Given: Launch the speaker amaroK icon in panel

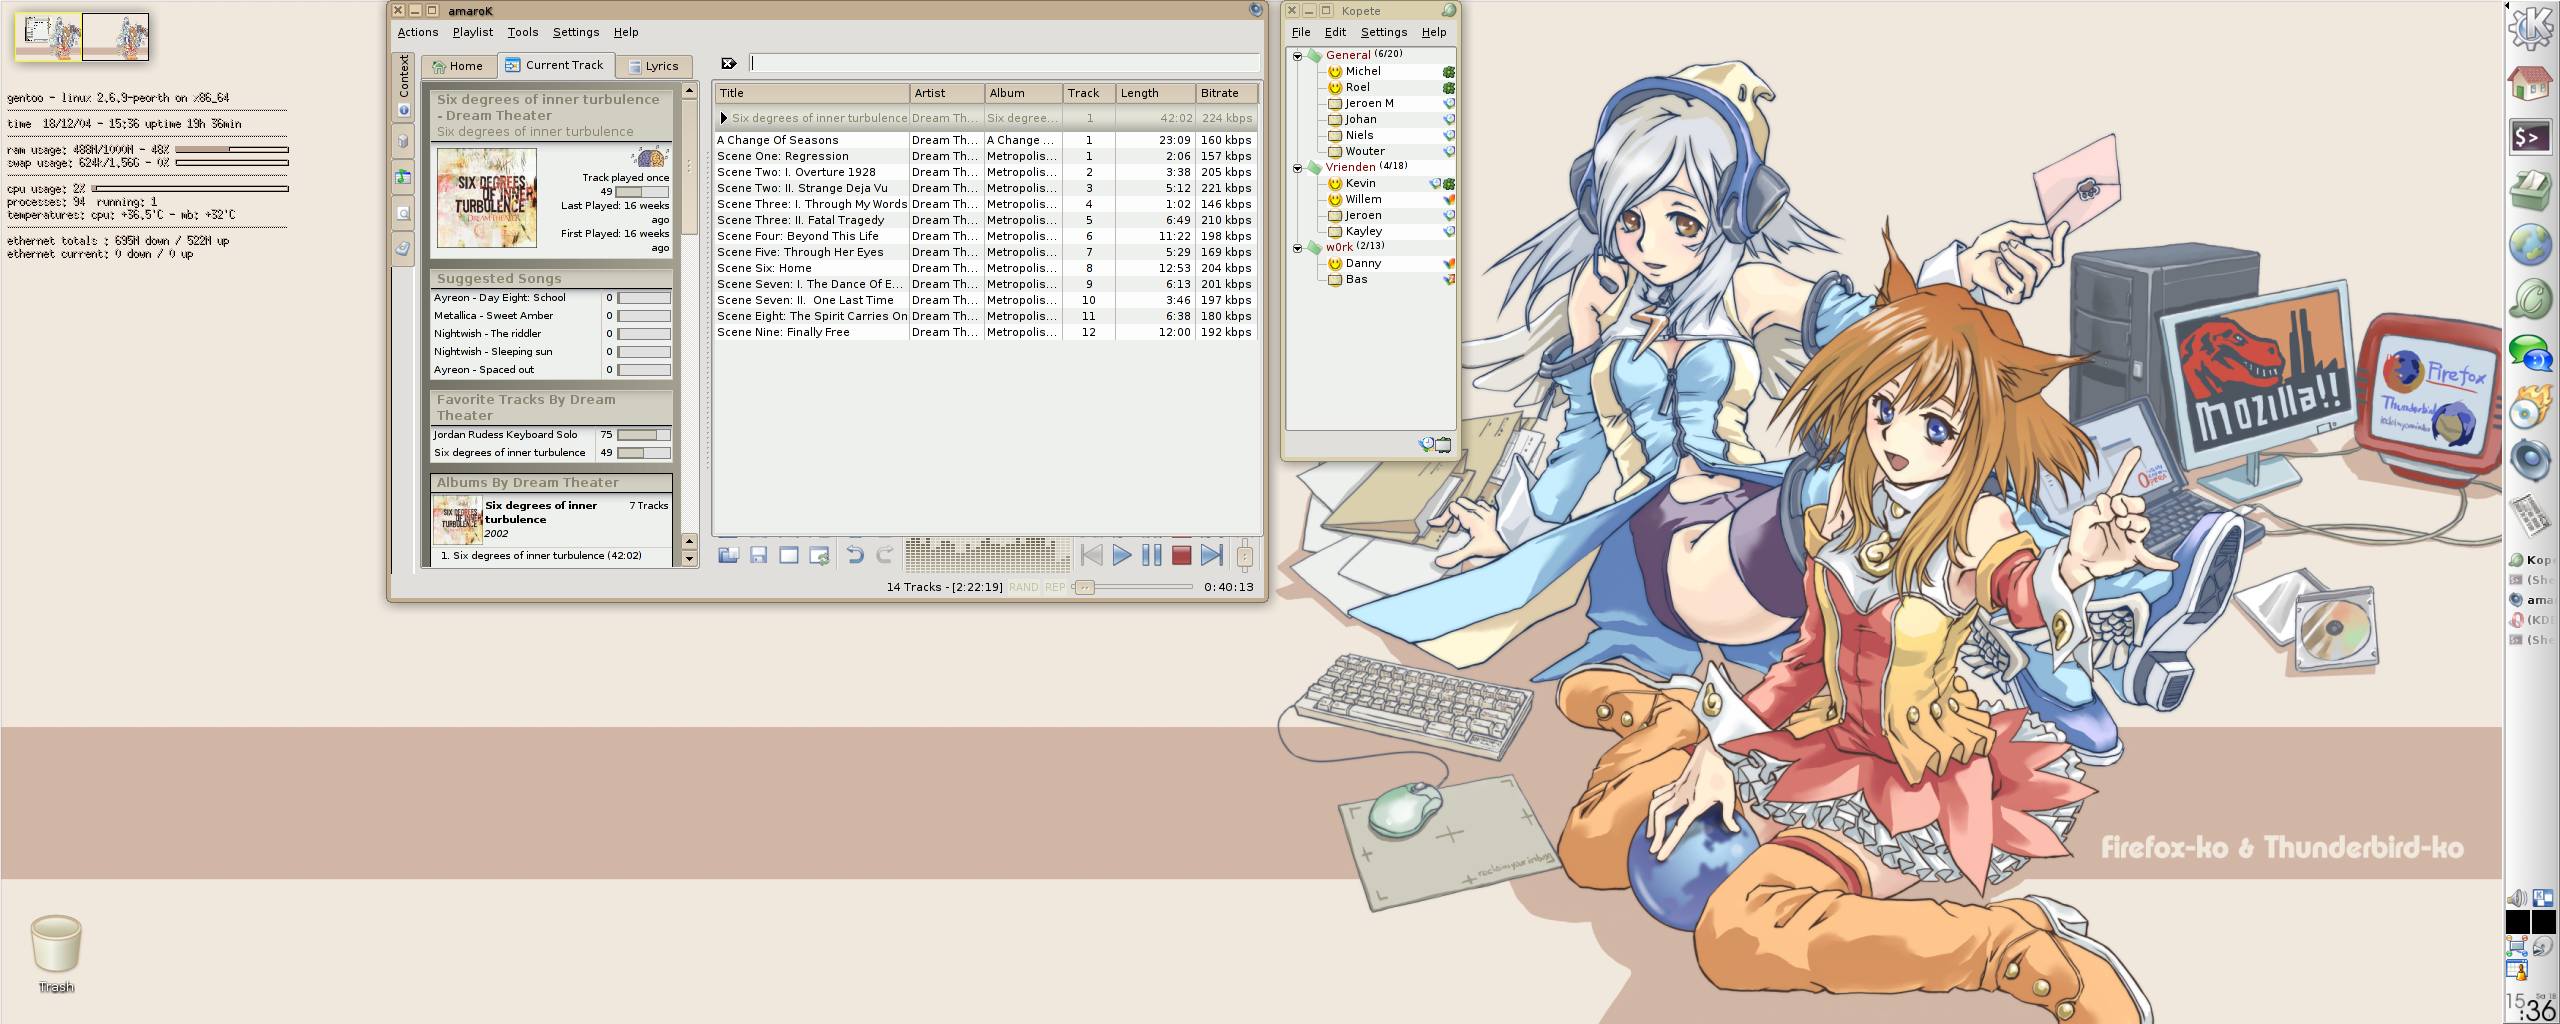Looking at the screenshot, I should pyautogui.click(x=2531, y=460).
